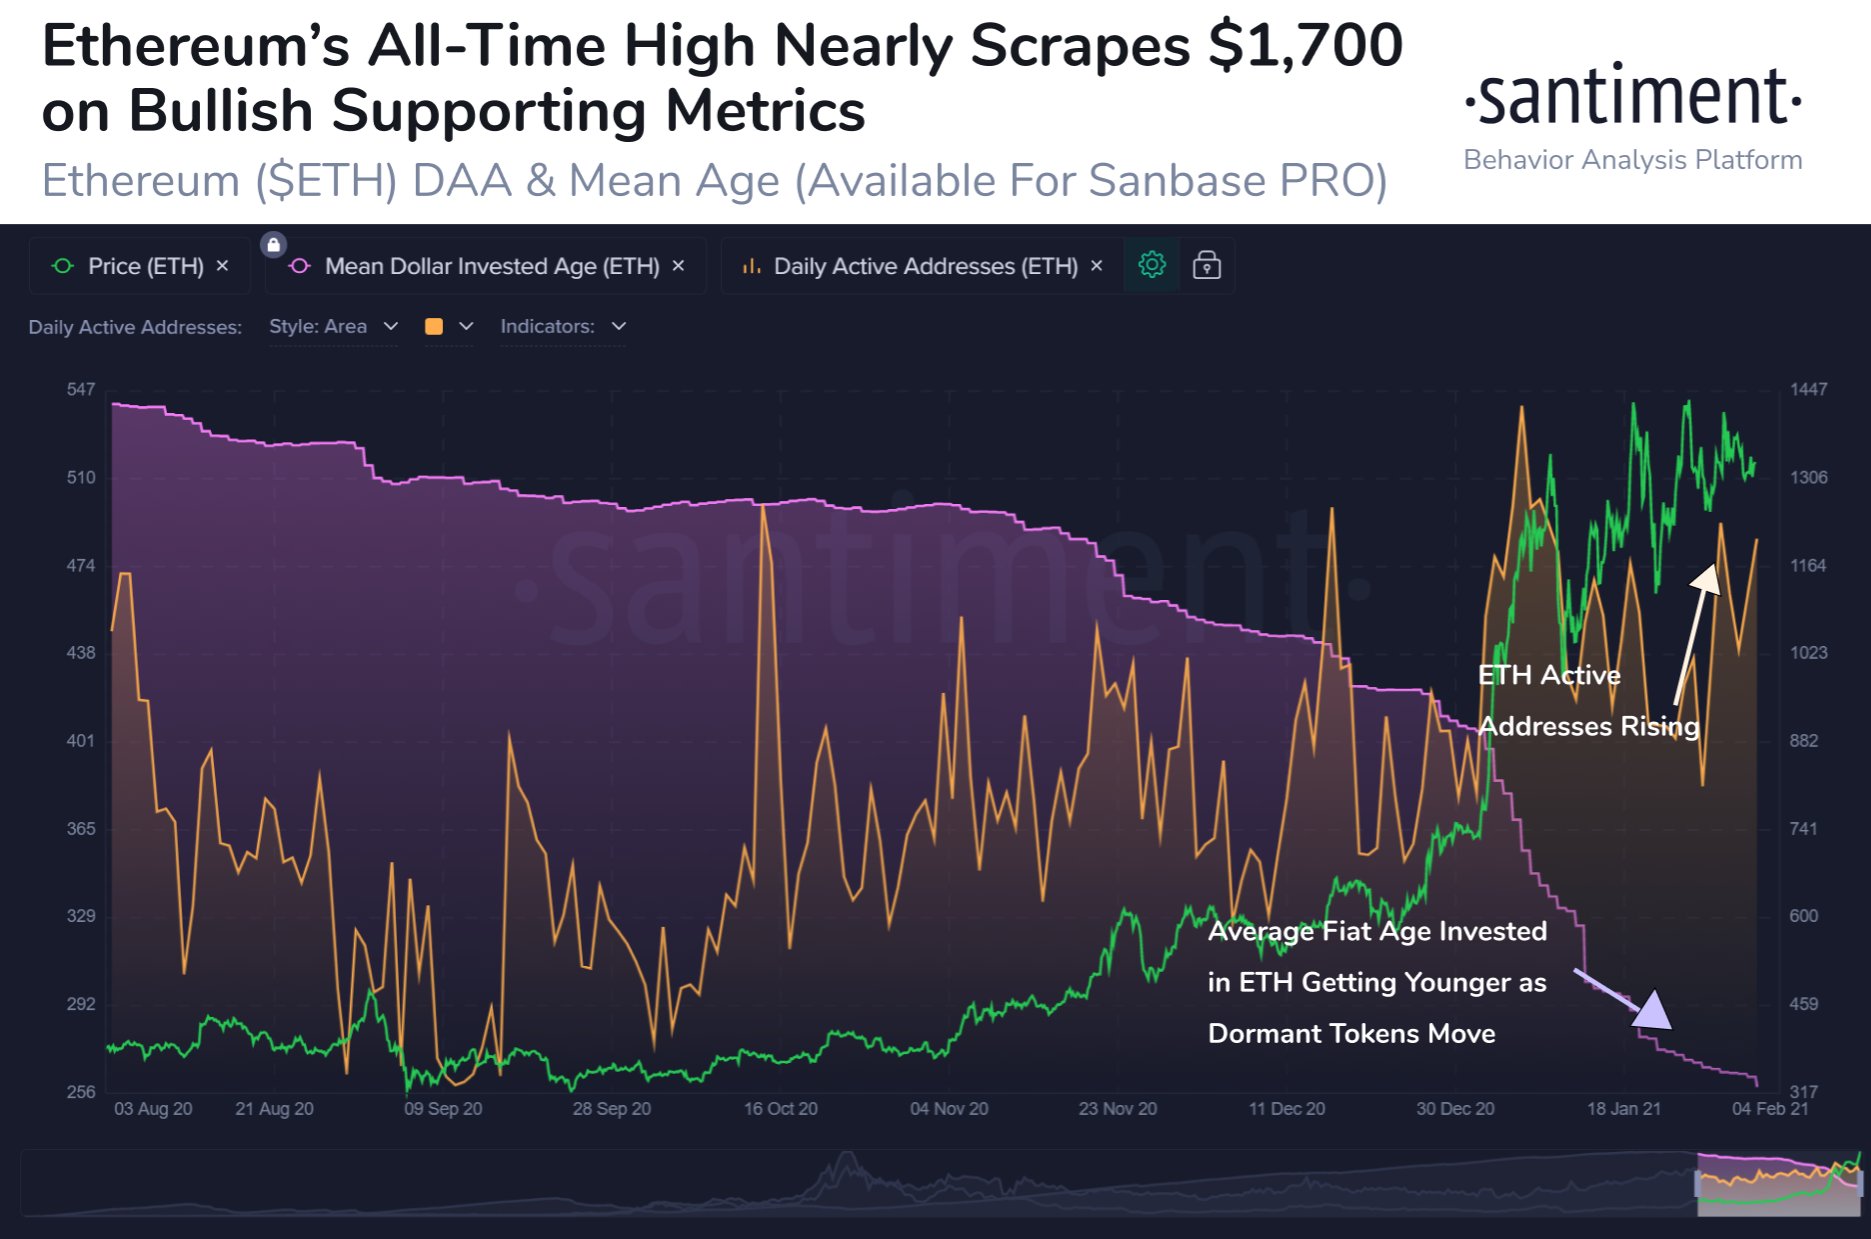Click the orange color swatch for Daily Active Addresses

point(434,326)
